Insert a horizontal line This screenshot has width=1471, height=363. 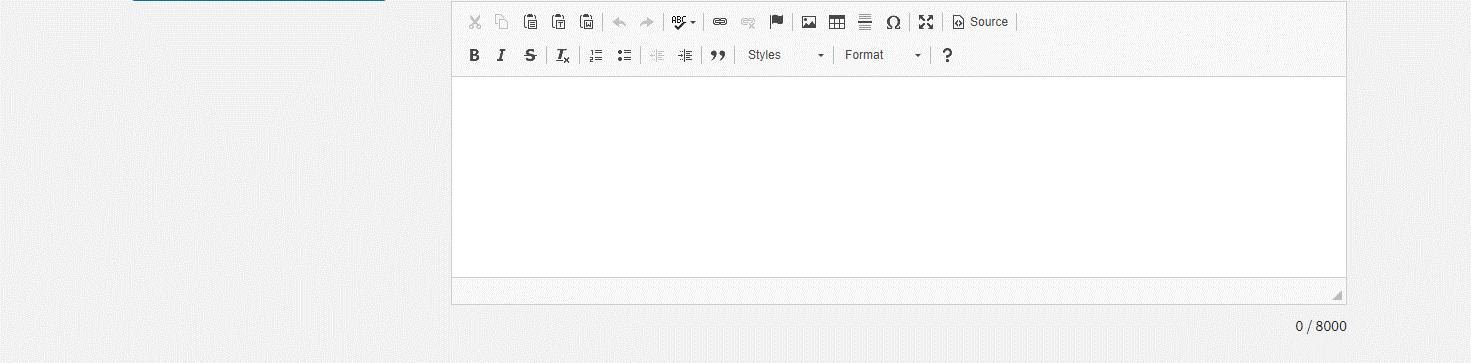(865, 22)
